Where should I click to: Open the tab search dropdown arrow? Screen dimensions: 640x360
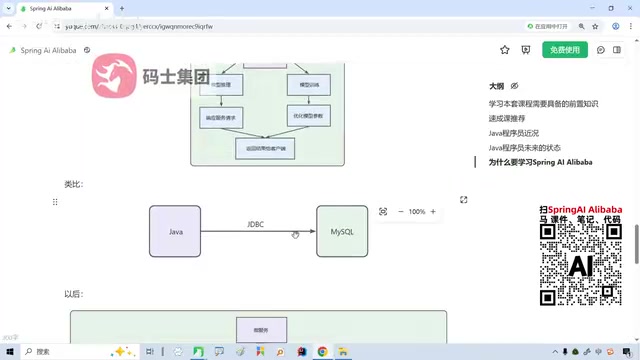click(8, 8)
